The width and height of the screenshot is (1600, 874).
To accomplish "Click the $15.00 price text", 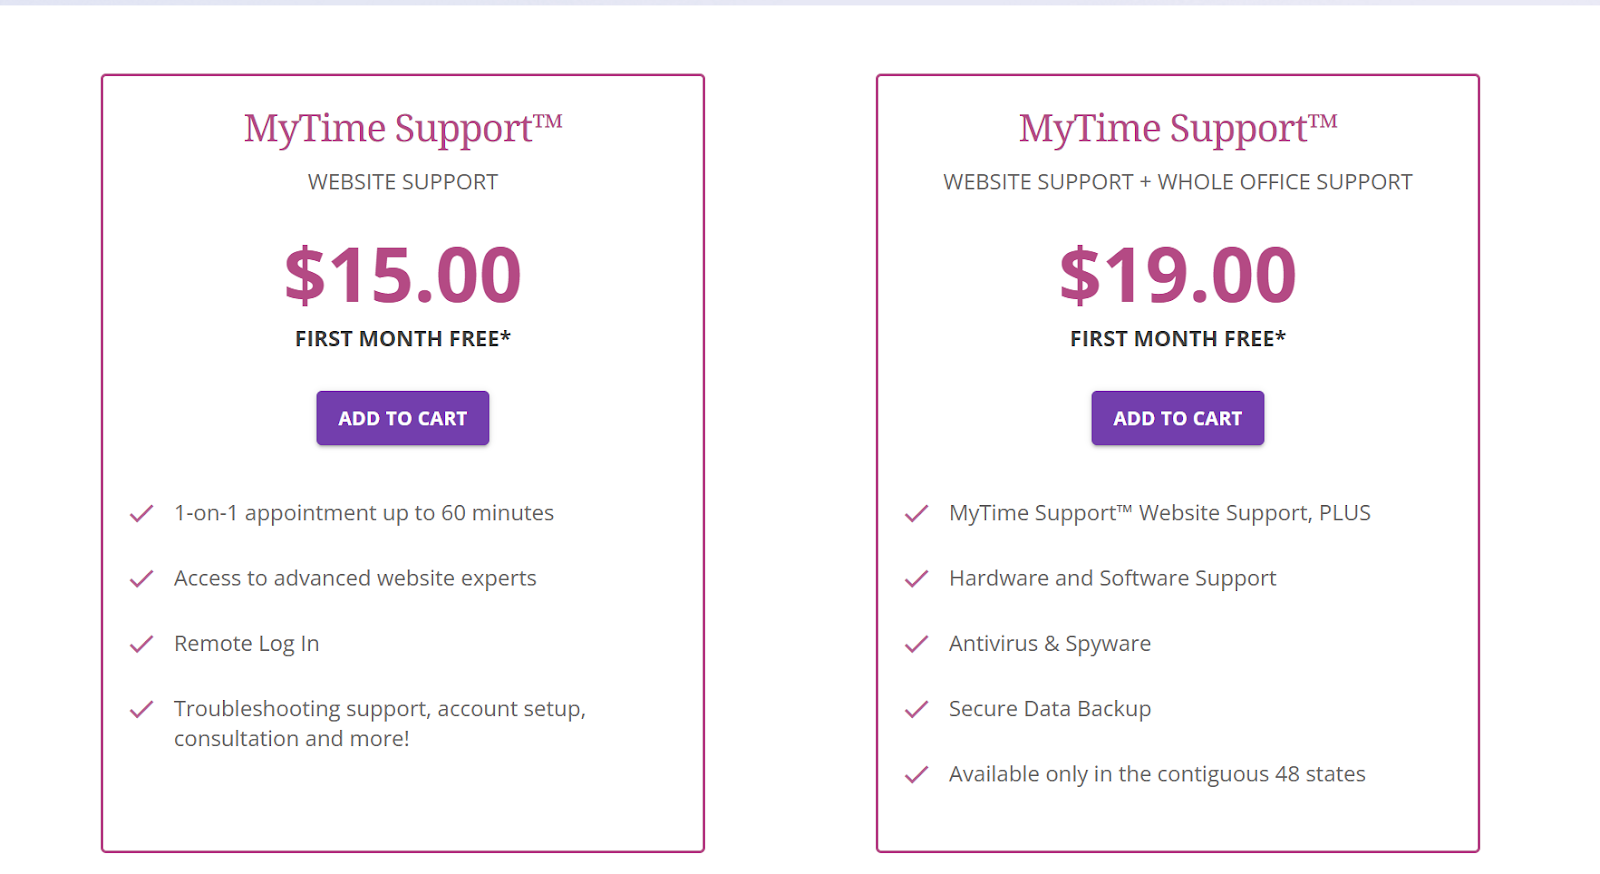I will 403,275.
